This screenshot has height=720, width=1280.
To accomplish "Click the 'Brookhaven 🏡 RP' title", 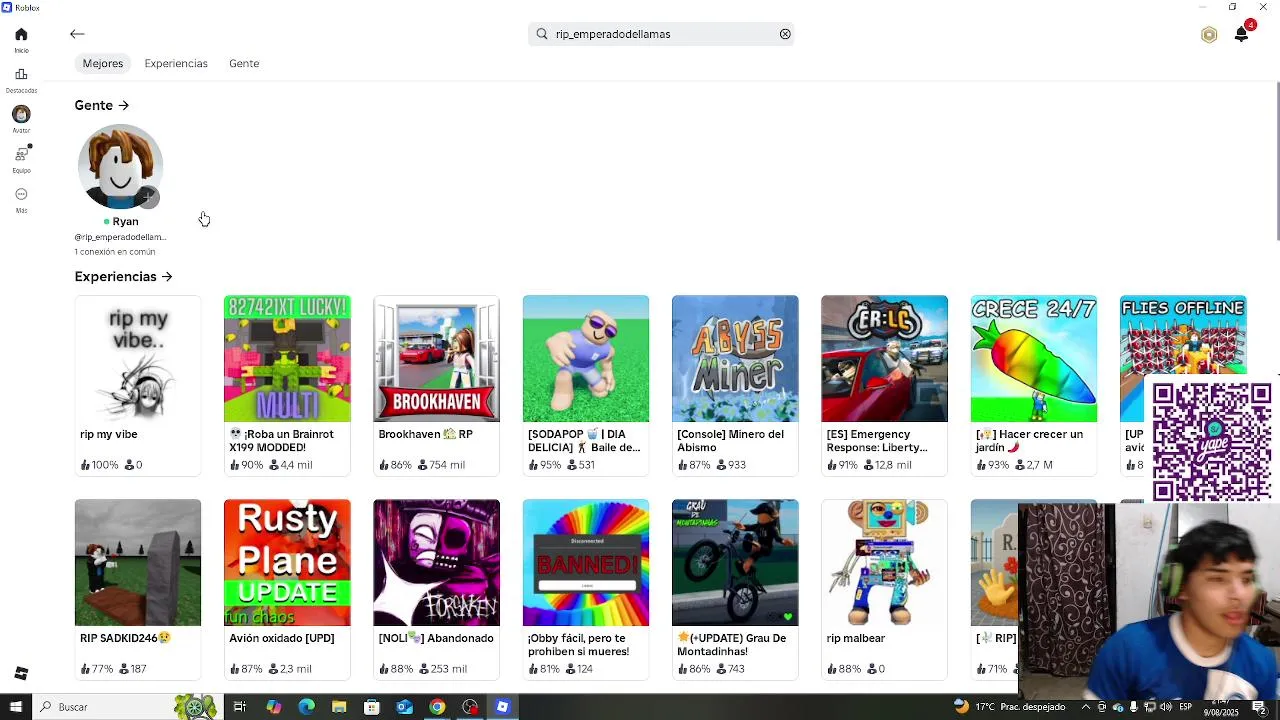I will click(x=425, y=434).
